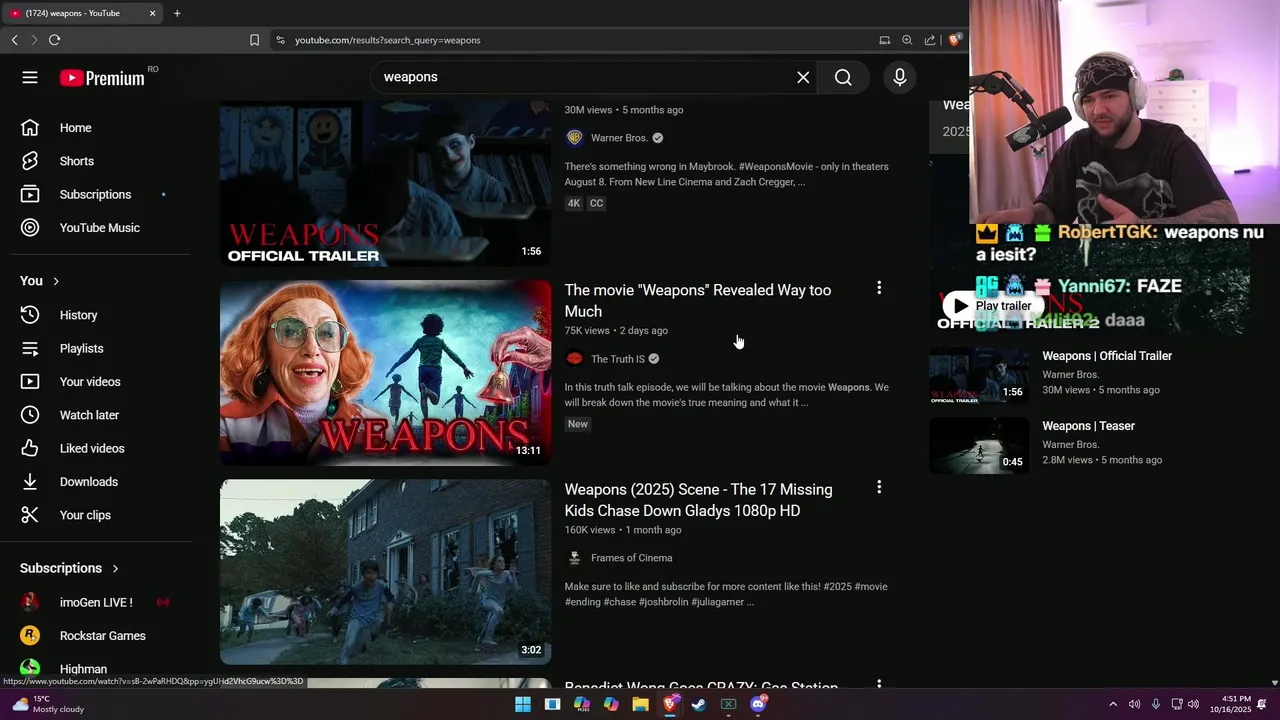
Task: Open Brave browser from the taskbar
Action: [x=670, y=704]
